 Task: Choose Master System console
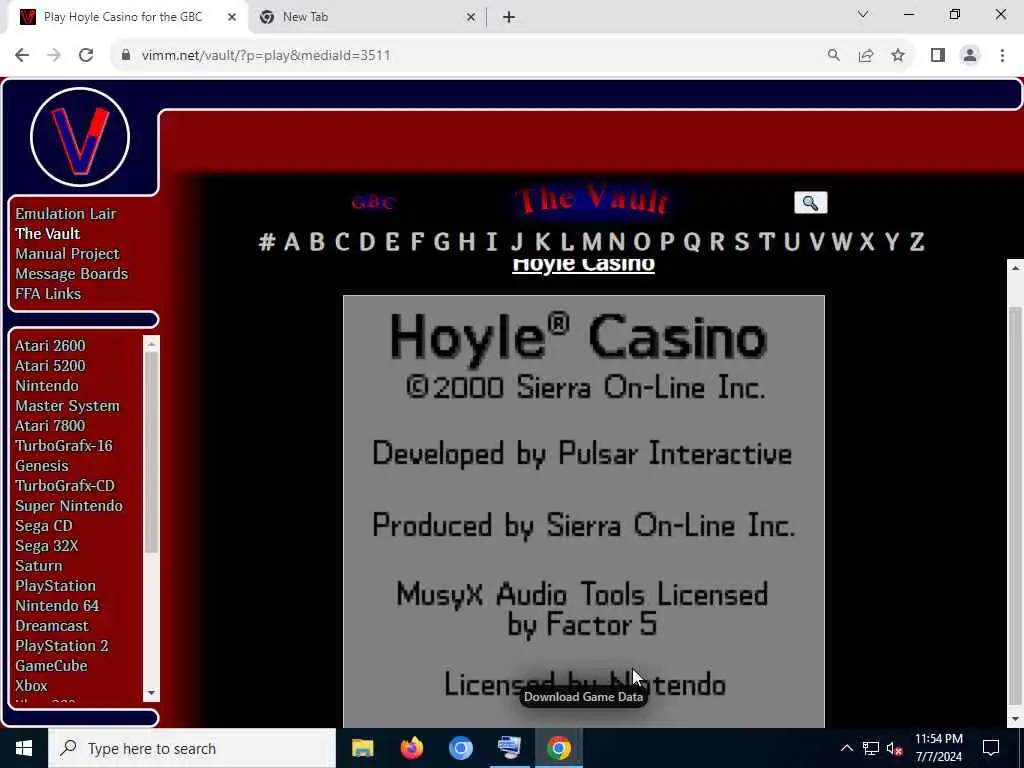[67, 406]
